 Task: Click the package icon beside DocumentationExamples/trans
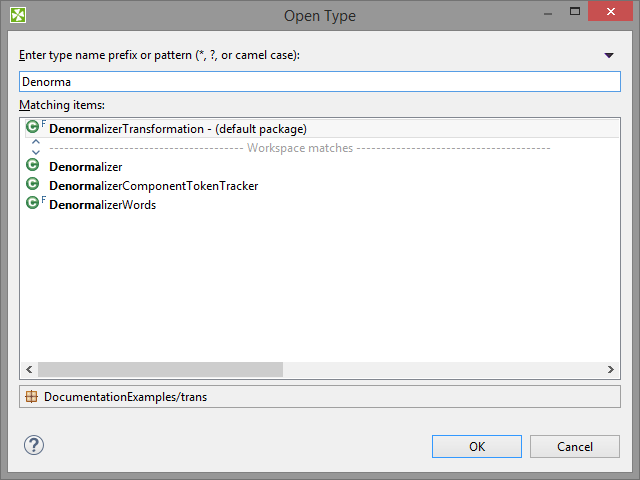(32, 397)
